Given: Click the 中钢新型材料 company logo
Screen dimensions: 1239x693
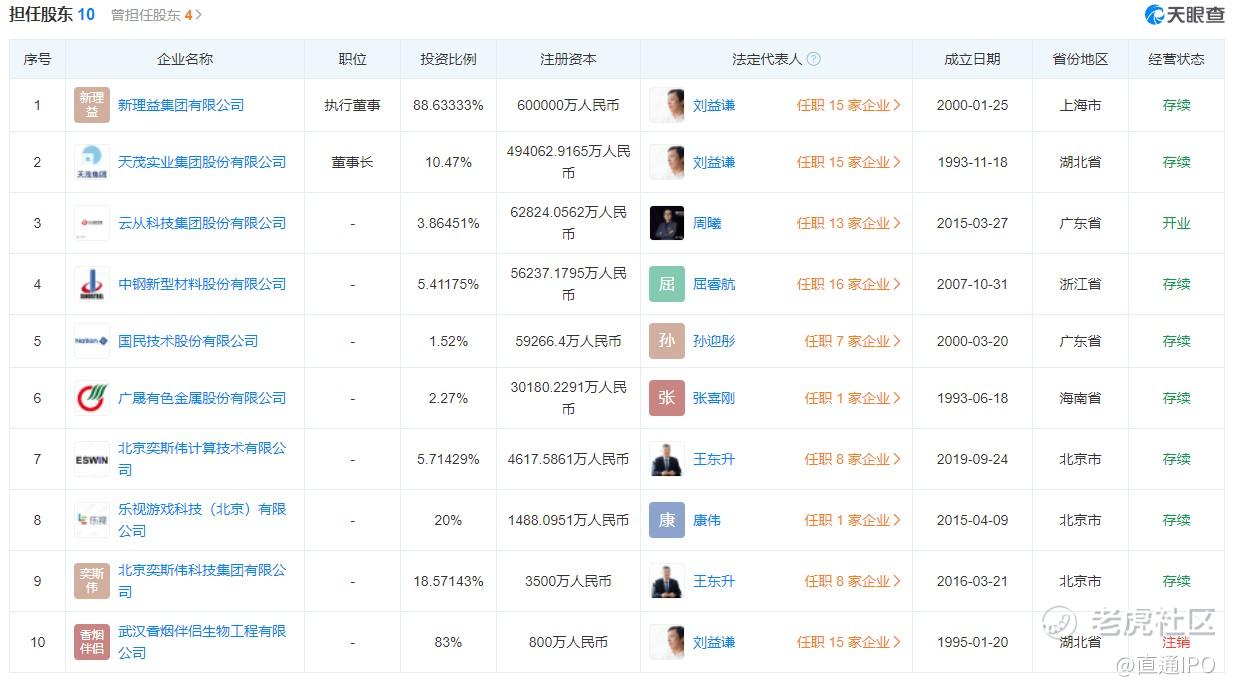Looking at the screenshot, I should coord(92,284).
